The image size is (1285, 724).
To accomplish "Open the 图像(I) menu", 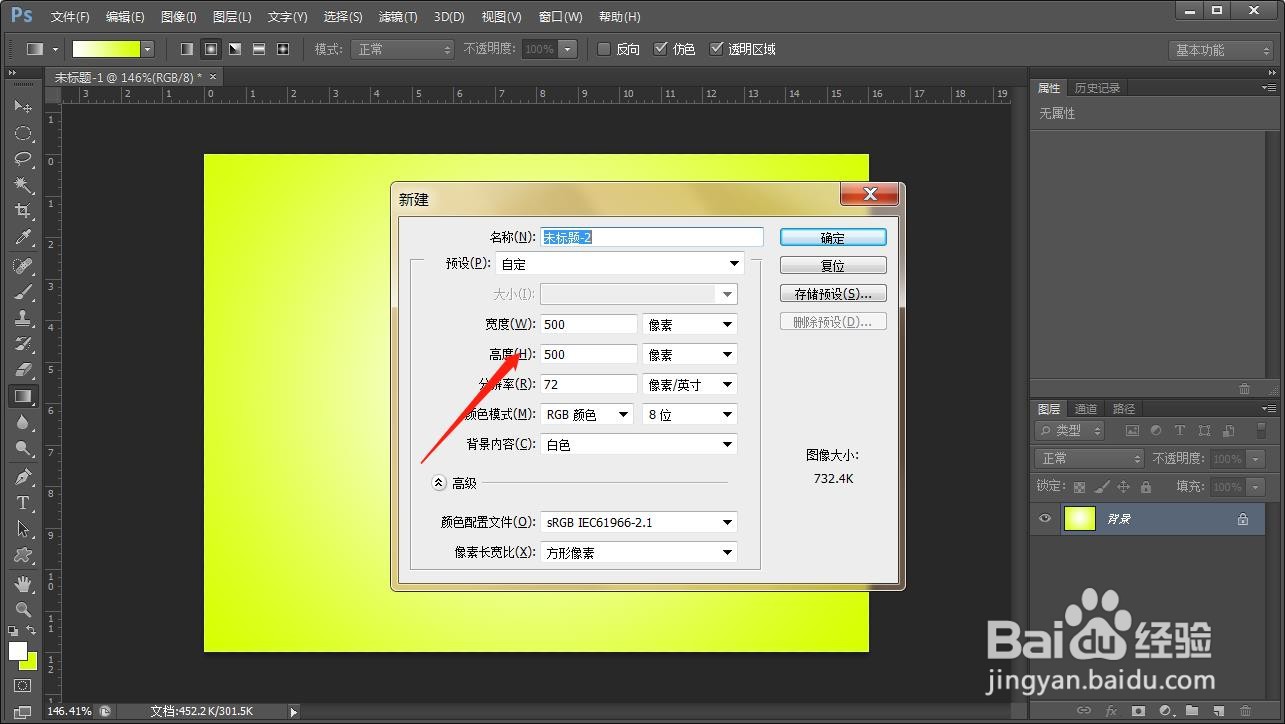I will pos(179,17).
